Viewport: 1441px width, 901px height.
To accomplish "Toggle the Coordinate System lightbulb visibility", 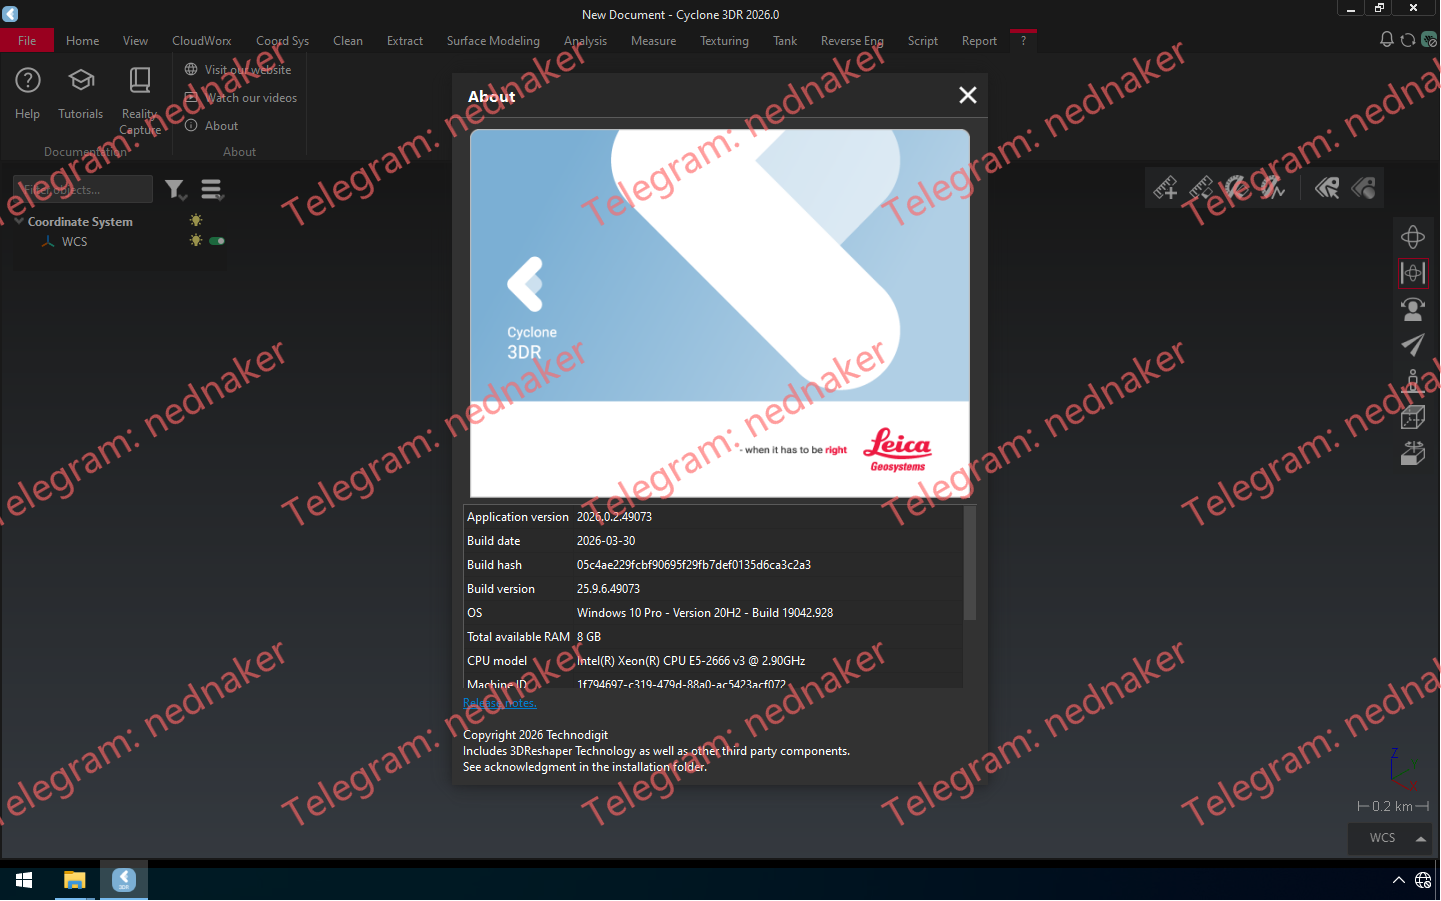I will (x=196, y=220).
